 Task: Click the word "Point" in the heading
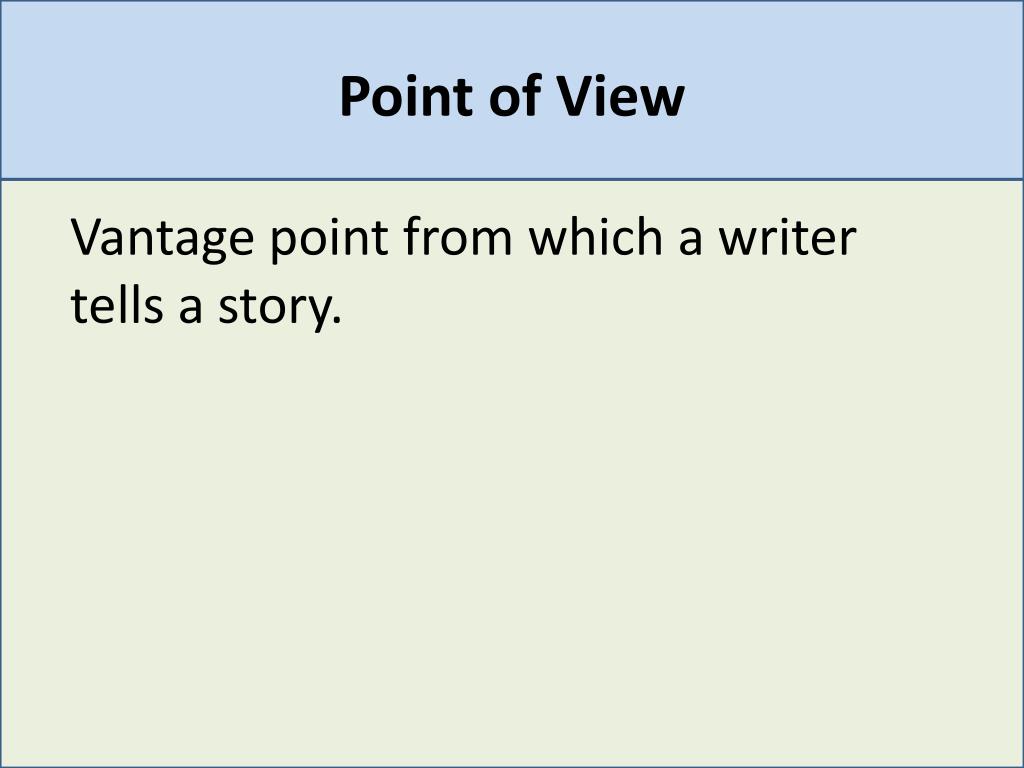[x=406, y=97]
